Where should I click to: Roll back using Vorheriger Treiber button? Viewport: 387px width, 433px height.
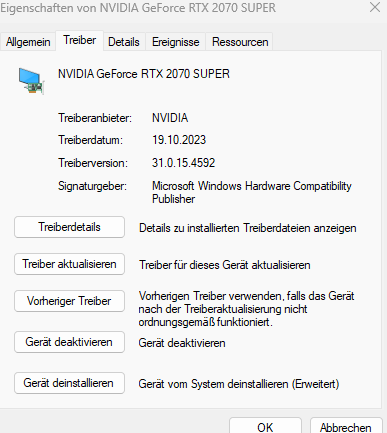click(x=69, y=301)
